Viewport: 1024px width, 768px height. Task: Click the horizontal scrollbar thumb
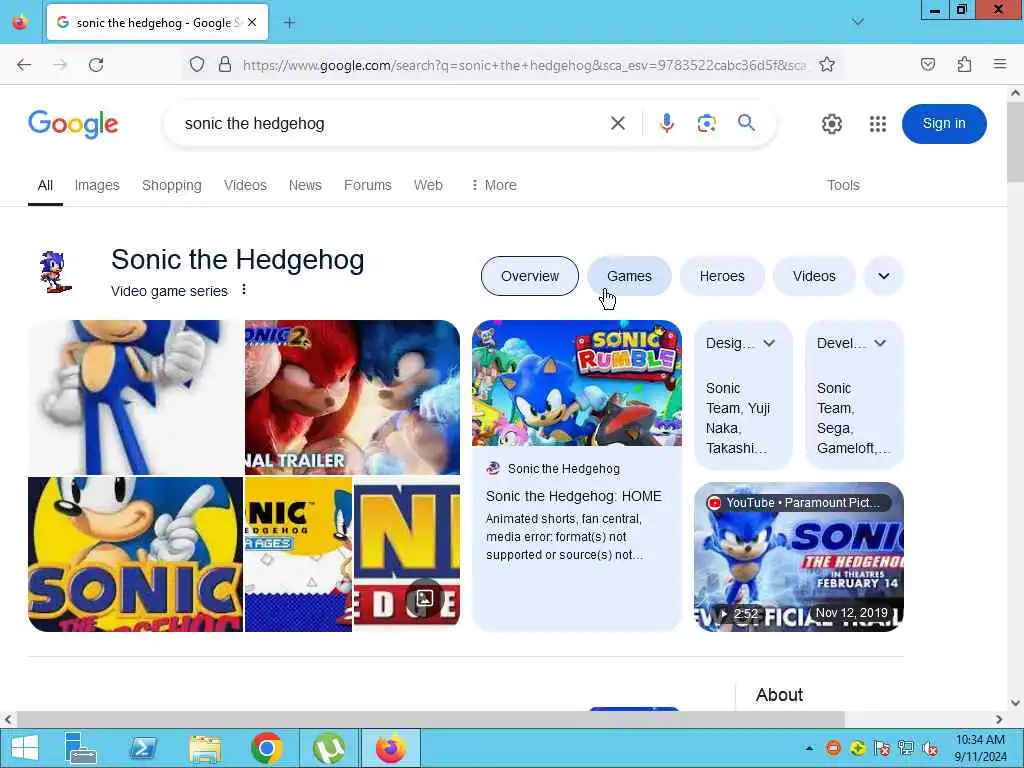(431, 719)
